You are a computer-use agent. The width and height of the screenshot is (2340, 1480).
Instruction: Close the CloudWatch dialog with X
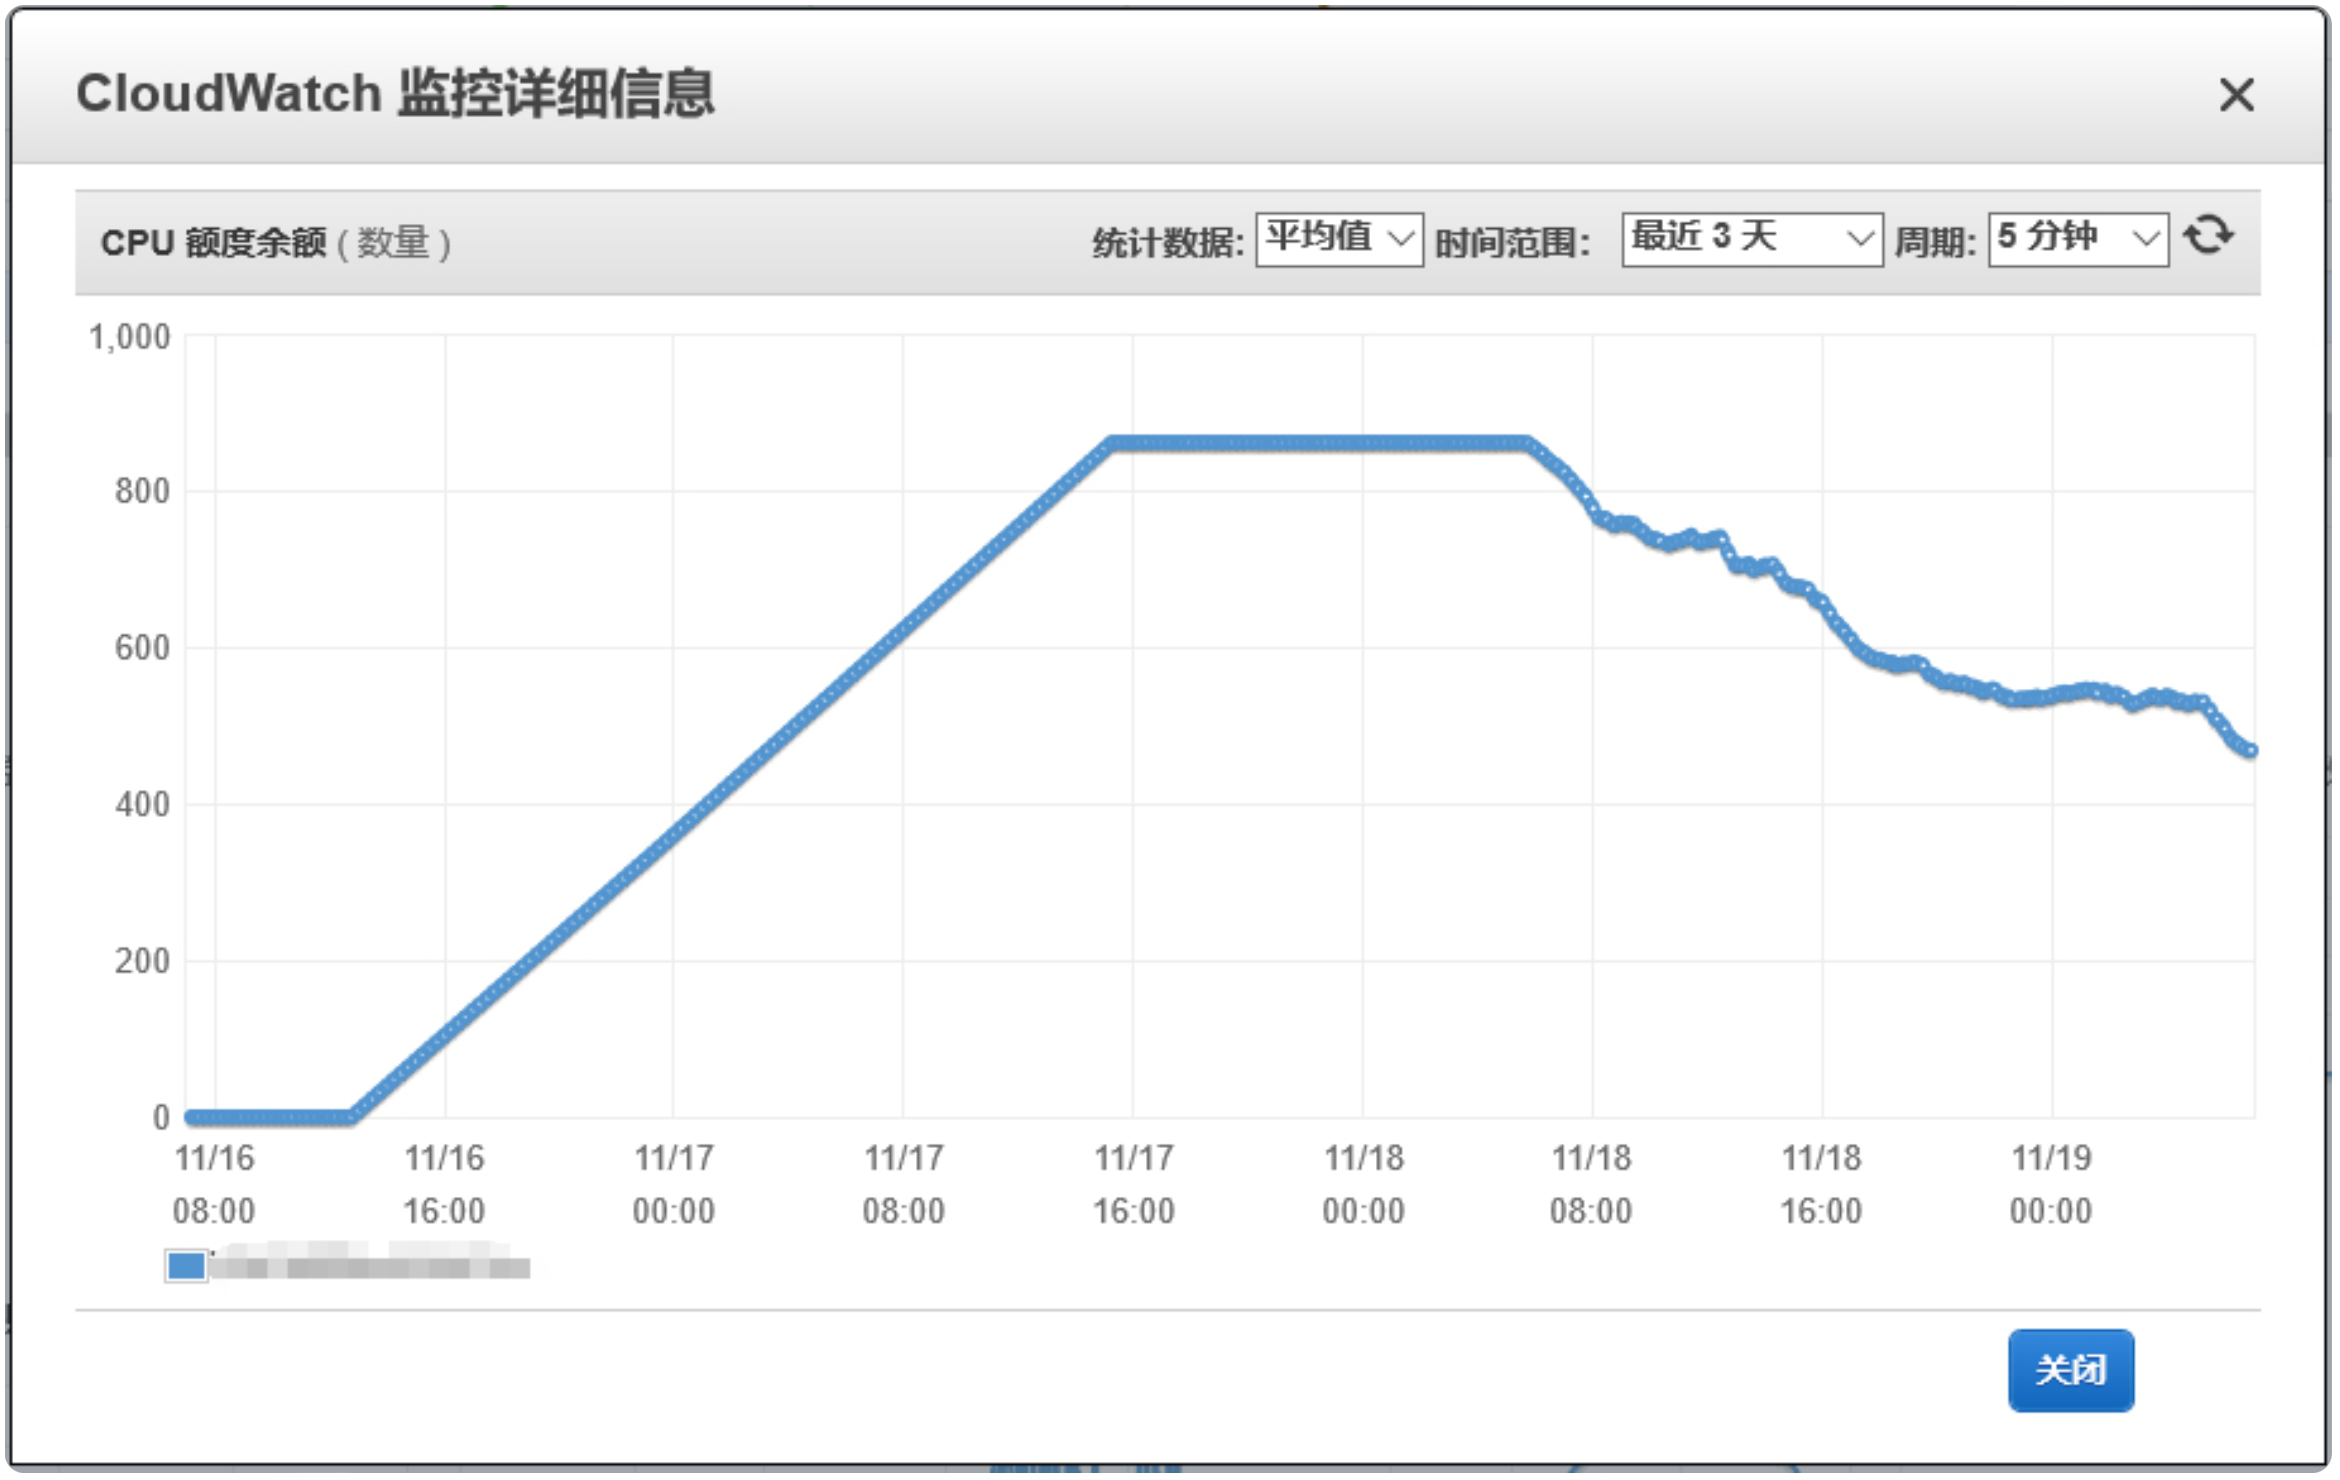pos(2236,96)
